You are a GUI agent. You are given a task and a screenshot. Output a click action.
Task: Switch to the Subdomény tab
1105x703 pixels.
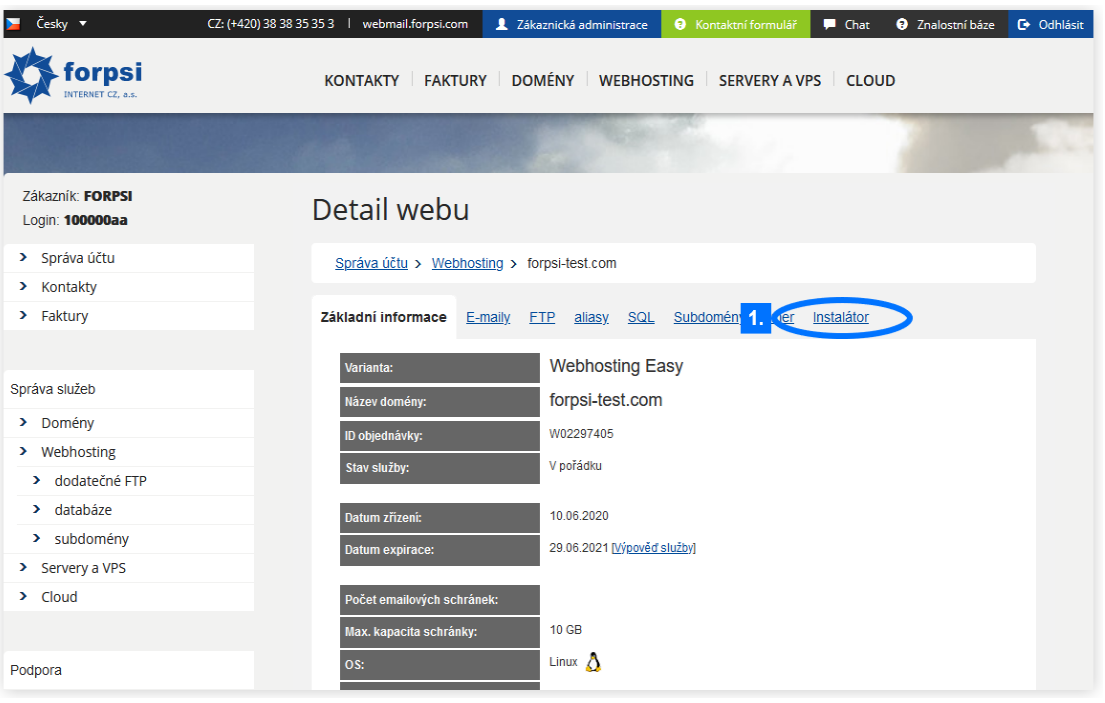(707, 318)
